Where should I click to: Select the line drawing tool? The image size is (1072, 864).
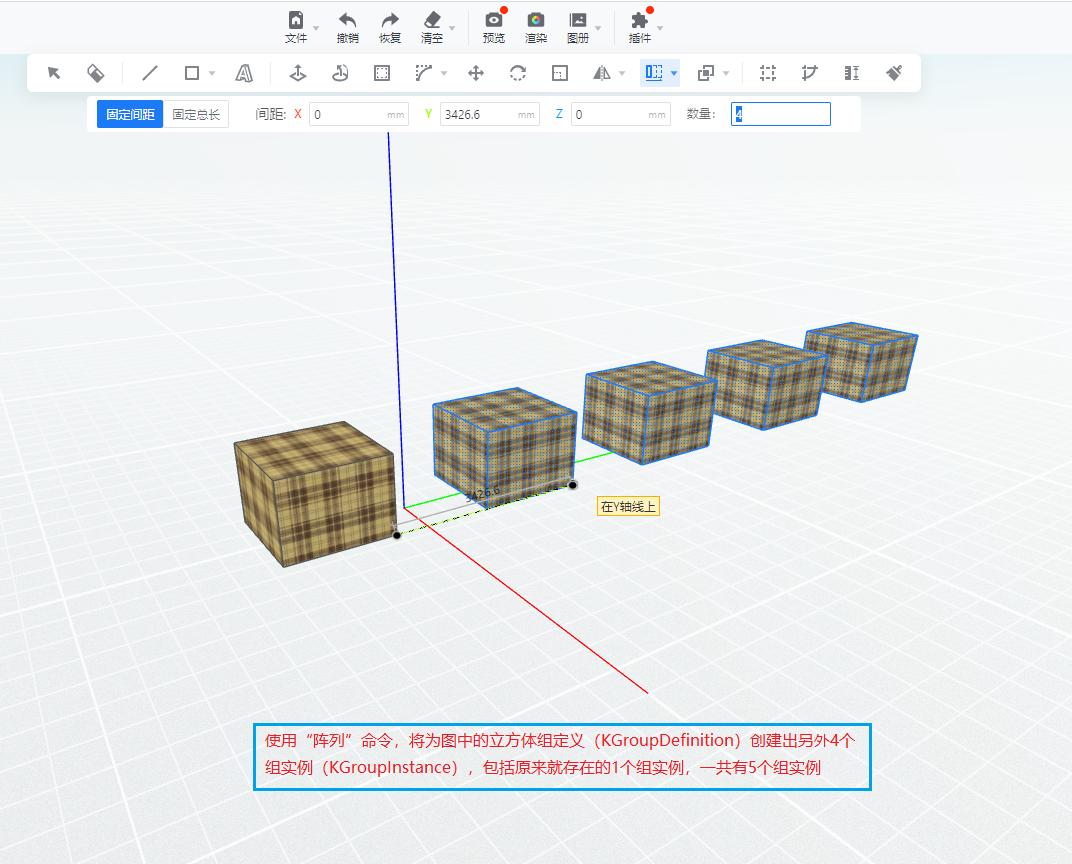coord(150,72)
